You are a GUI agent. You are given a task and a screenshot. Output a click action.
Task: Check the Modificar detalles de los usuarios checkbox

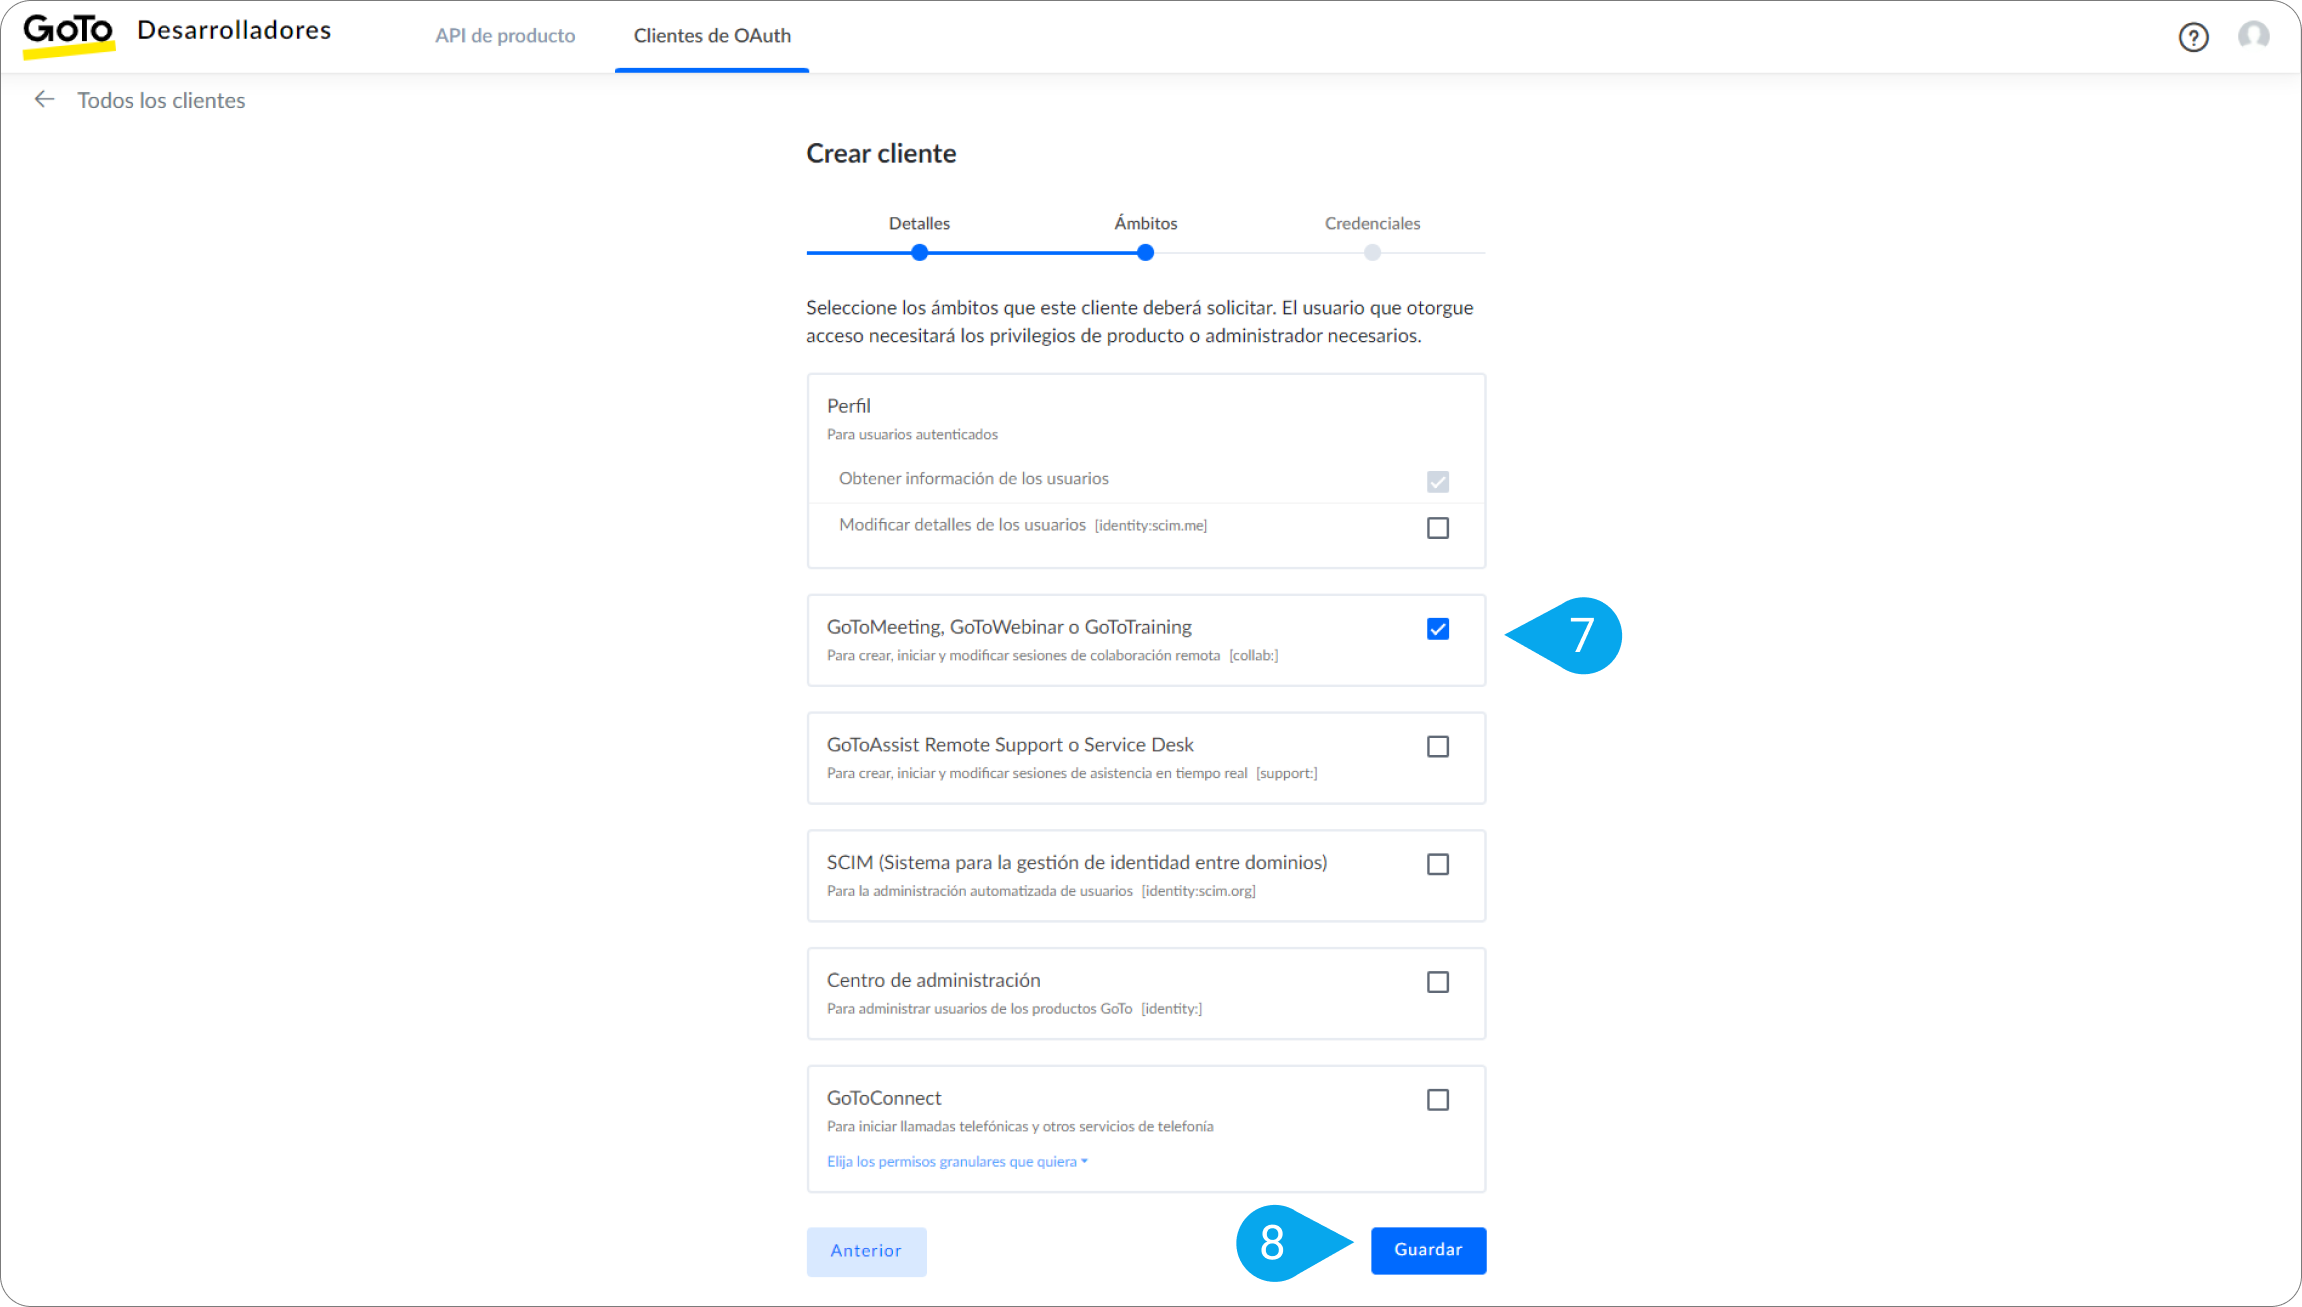click(1438, 528)
